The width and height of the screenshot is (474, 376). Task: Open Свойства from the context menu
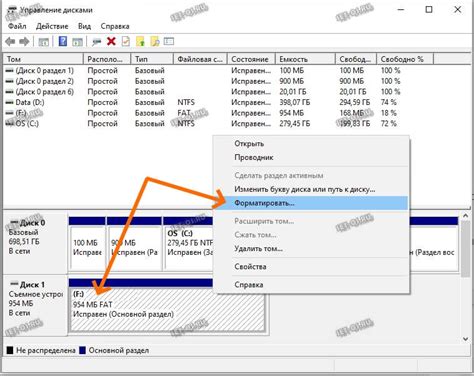click(x=311, y=267)
